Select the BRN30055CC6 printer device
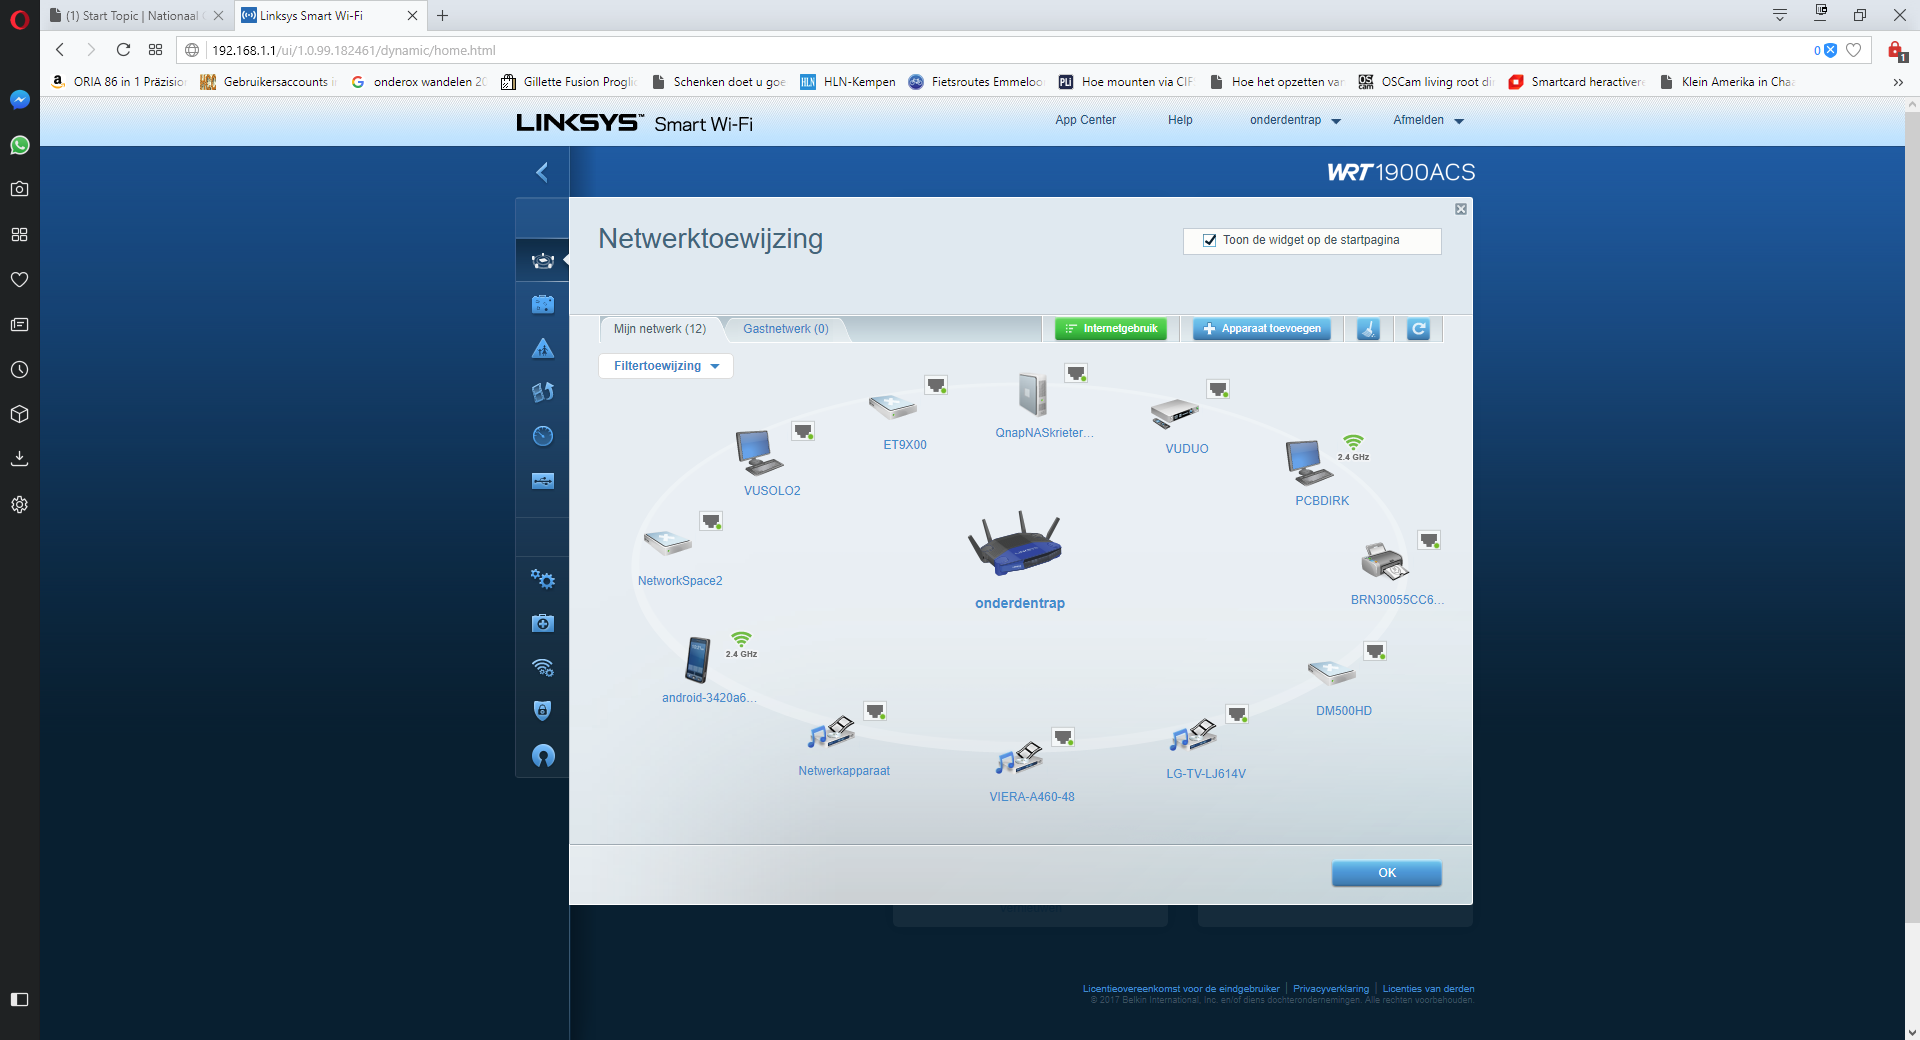This screenshot has height=1040, width=1920. [1385, 561]
